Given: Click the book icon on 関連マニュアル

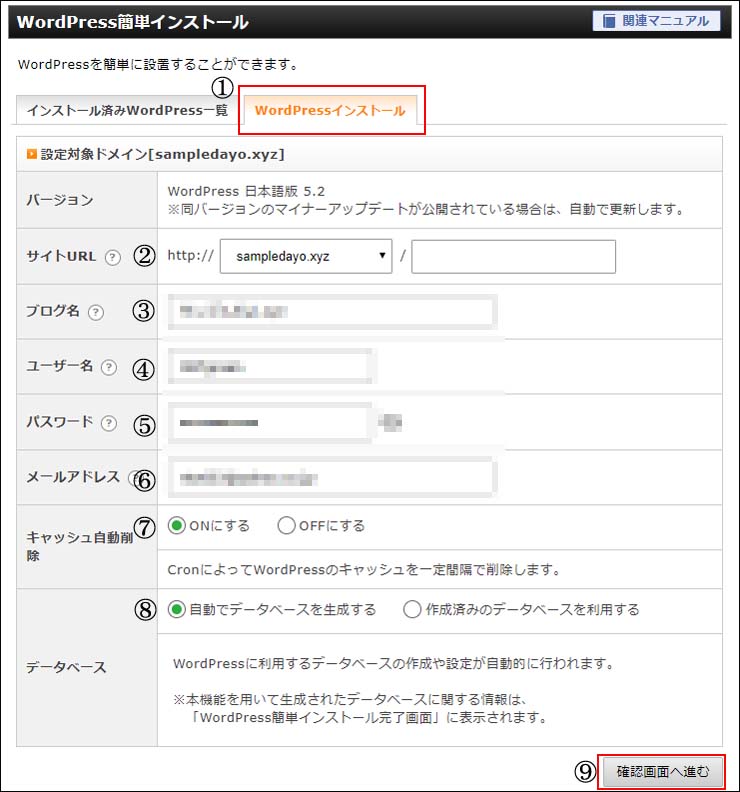Looking at the screenshot, I should pyautogui.click(x=610, y=21).
